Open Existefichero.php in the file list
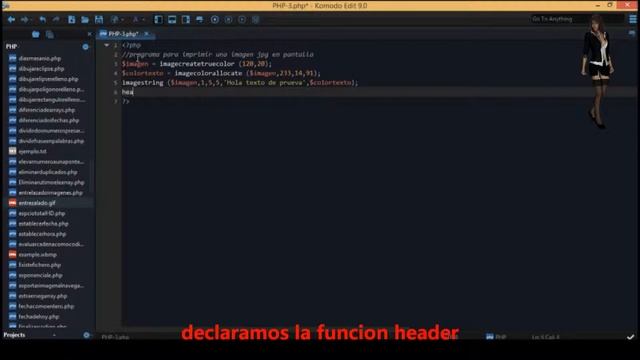 40,265
